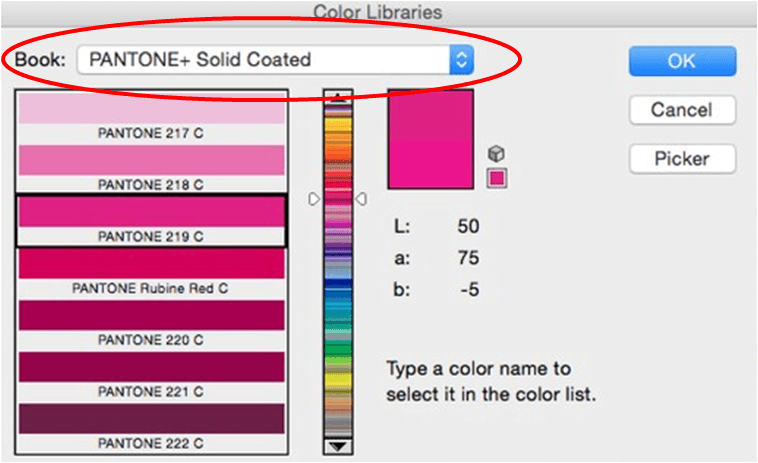758x463 pixels.
Task: Click the OK button
Action: (x=682, y=60)
